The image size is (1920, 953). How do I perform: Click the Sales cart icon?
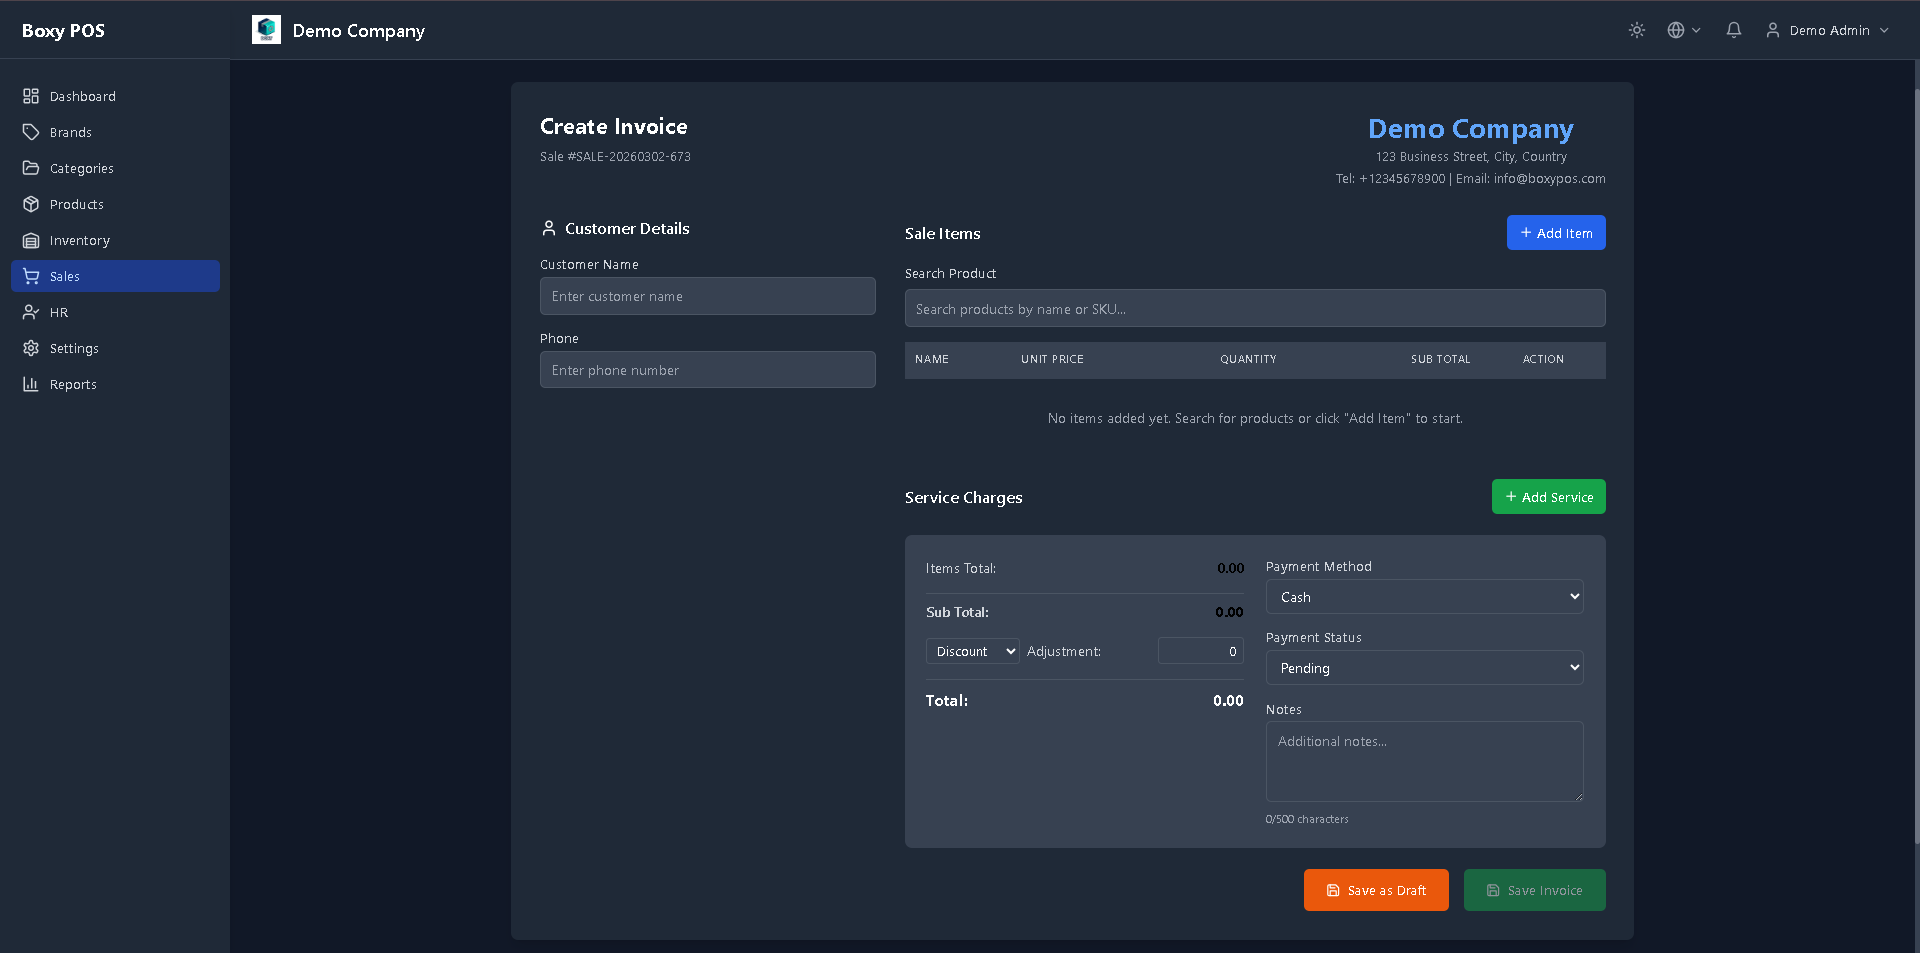pyautogui.click(x=31, y=276)
